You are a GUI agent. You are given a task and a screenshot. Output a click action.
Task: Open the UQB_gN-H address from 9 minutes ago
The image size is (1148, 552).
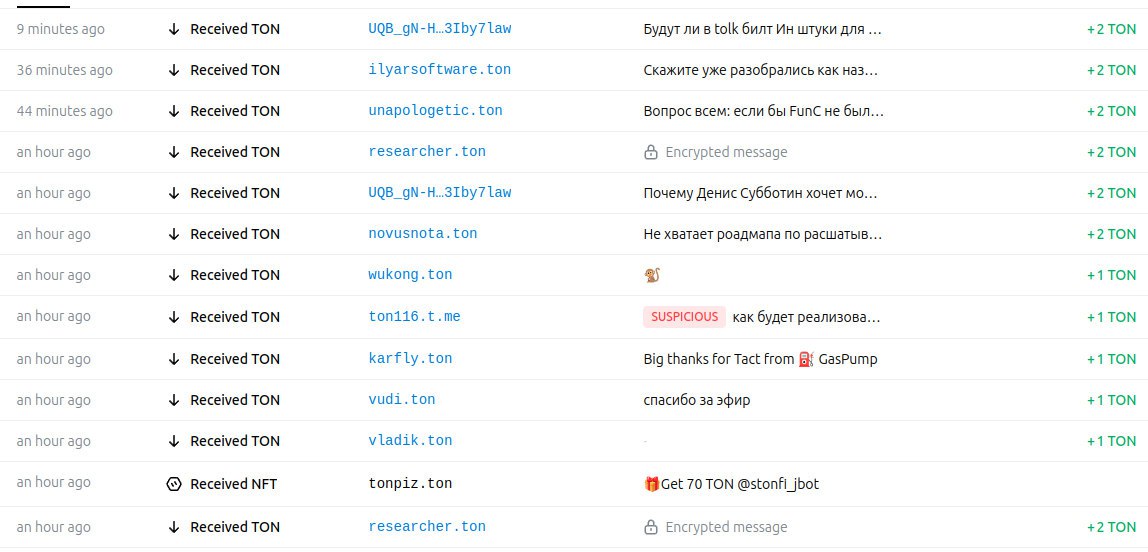click(439, 29)
